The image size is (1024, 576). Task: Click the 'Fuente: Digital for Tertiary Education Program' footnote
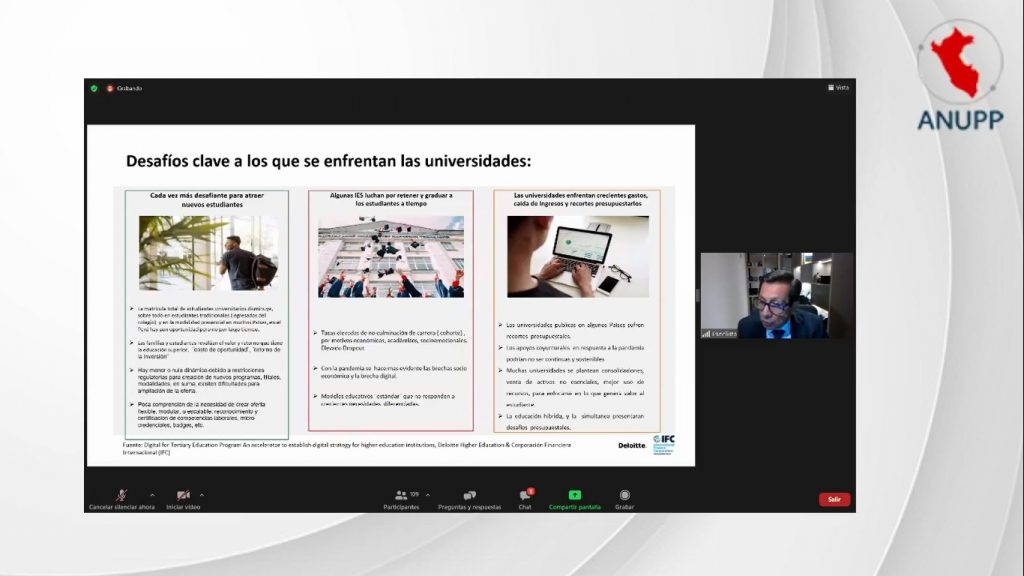[347, 448]
